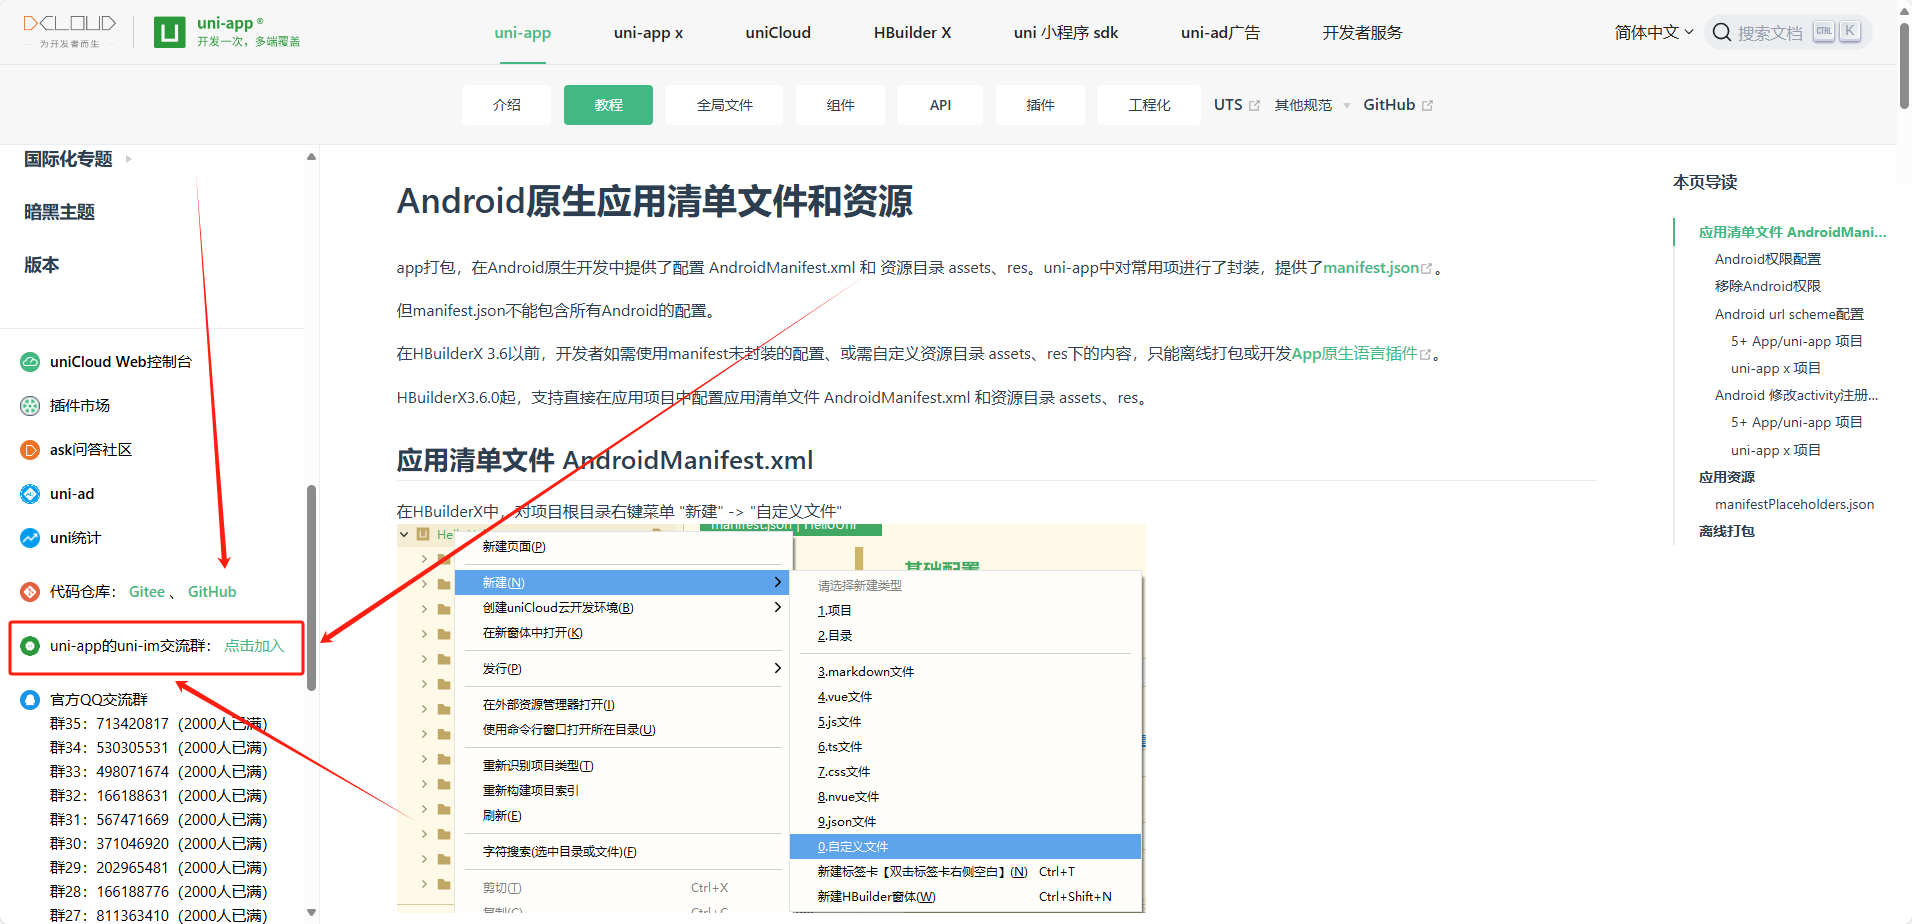Click the search magnifier icon
The width and height of the screenshot is (1912, 924).
click(1722, 32)
